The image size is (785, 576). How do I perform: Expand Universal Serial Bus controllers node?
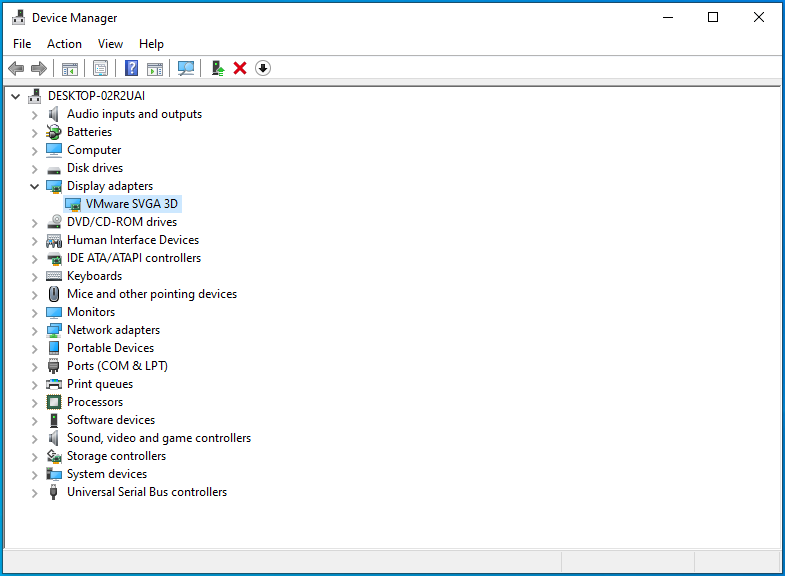35,492
